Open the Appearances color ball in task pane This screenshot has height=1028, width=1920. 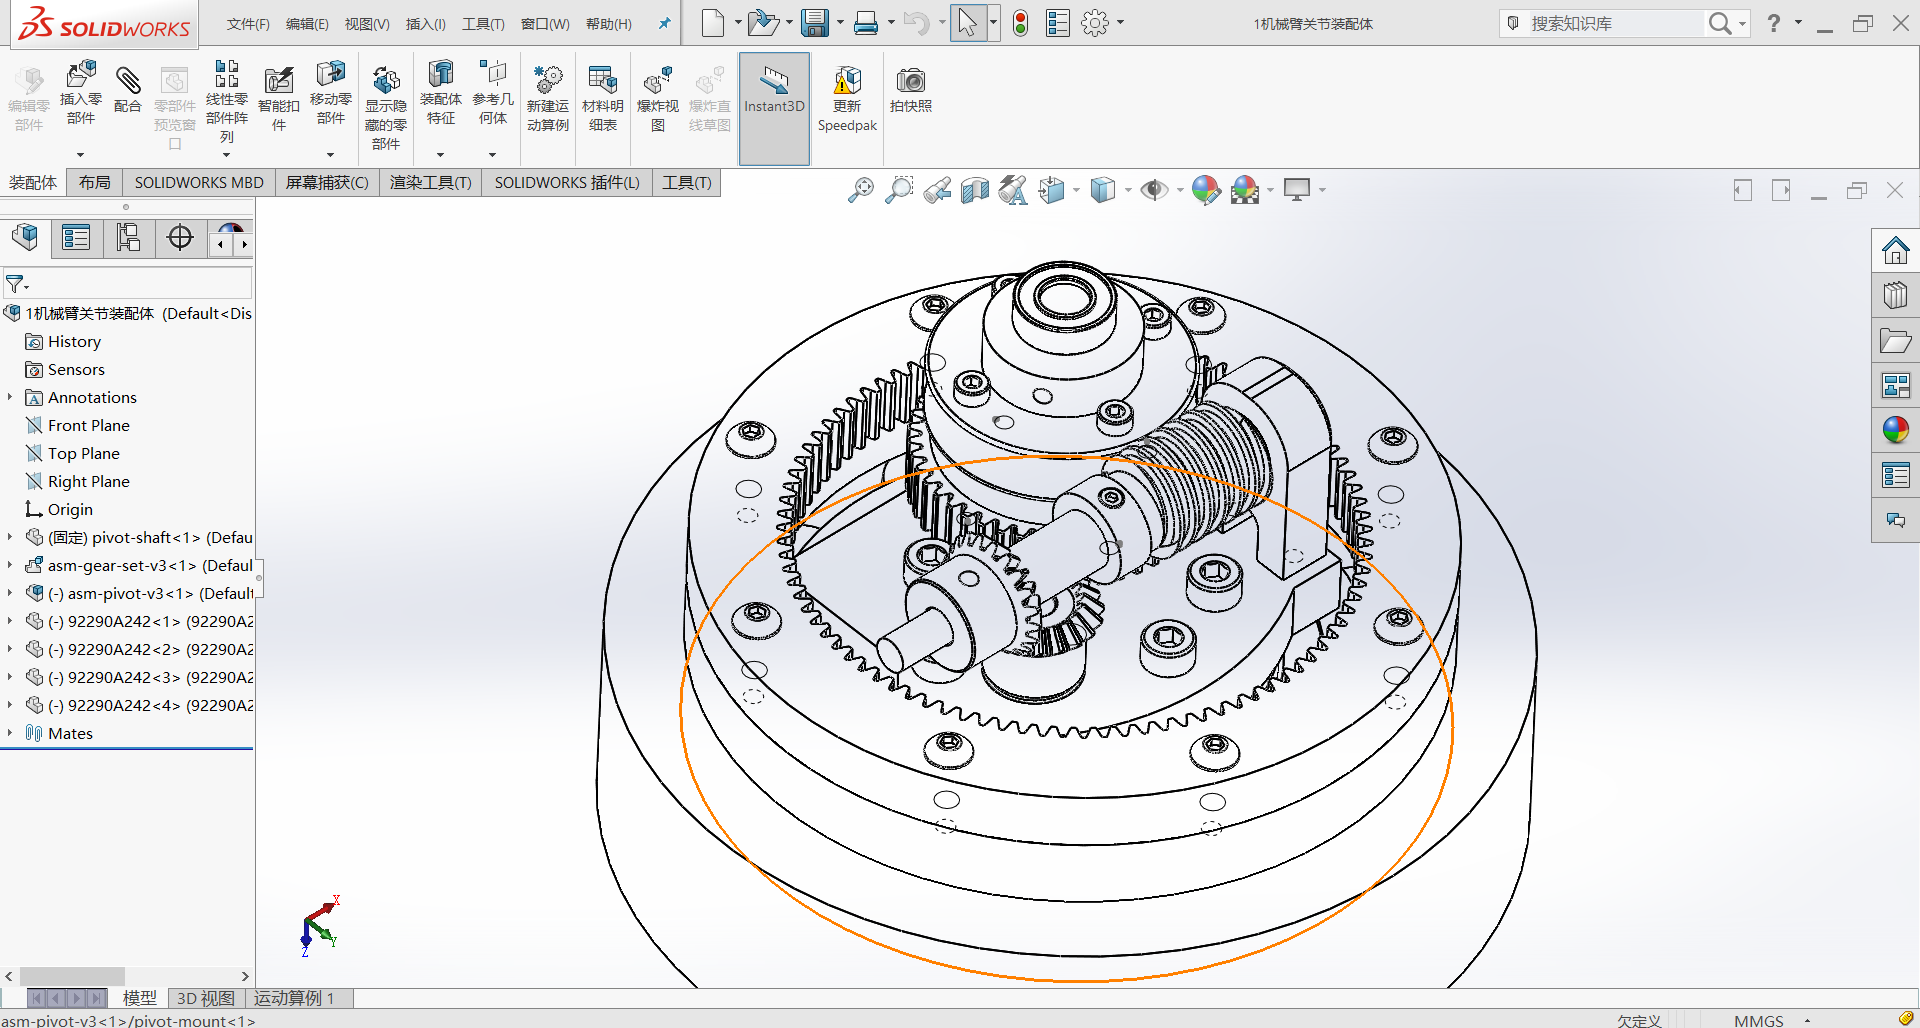coord(1895,430)
